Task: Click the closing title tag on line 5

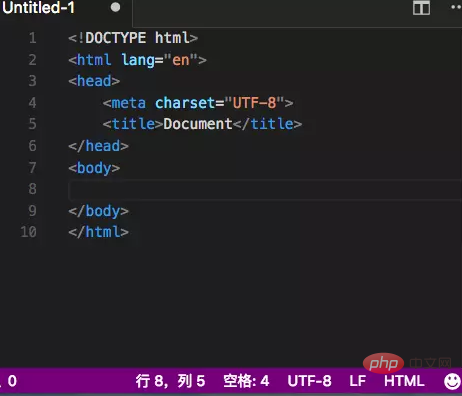Action: click(x=267, y=124)
